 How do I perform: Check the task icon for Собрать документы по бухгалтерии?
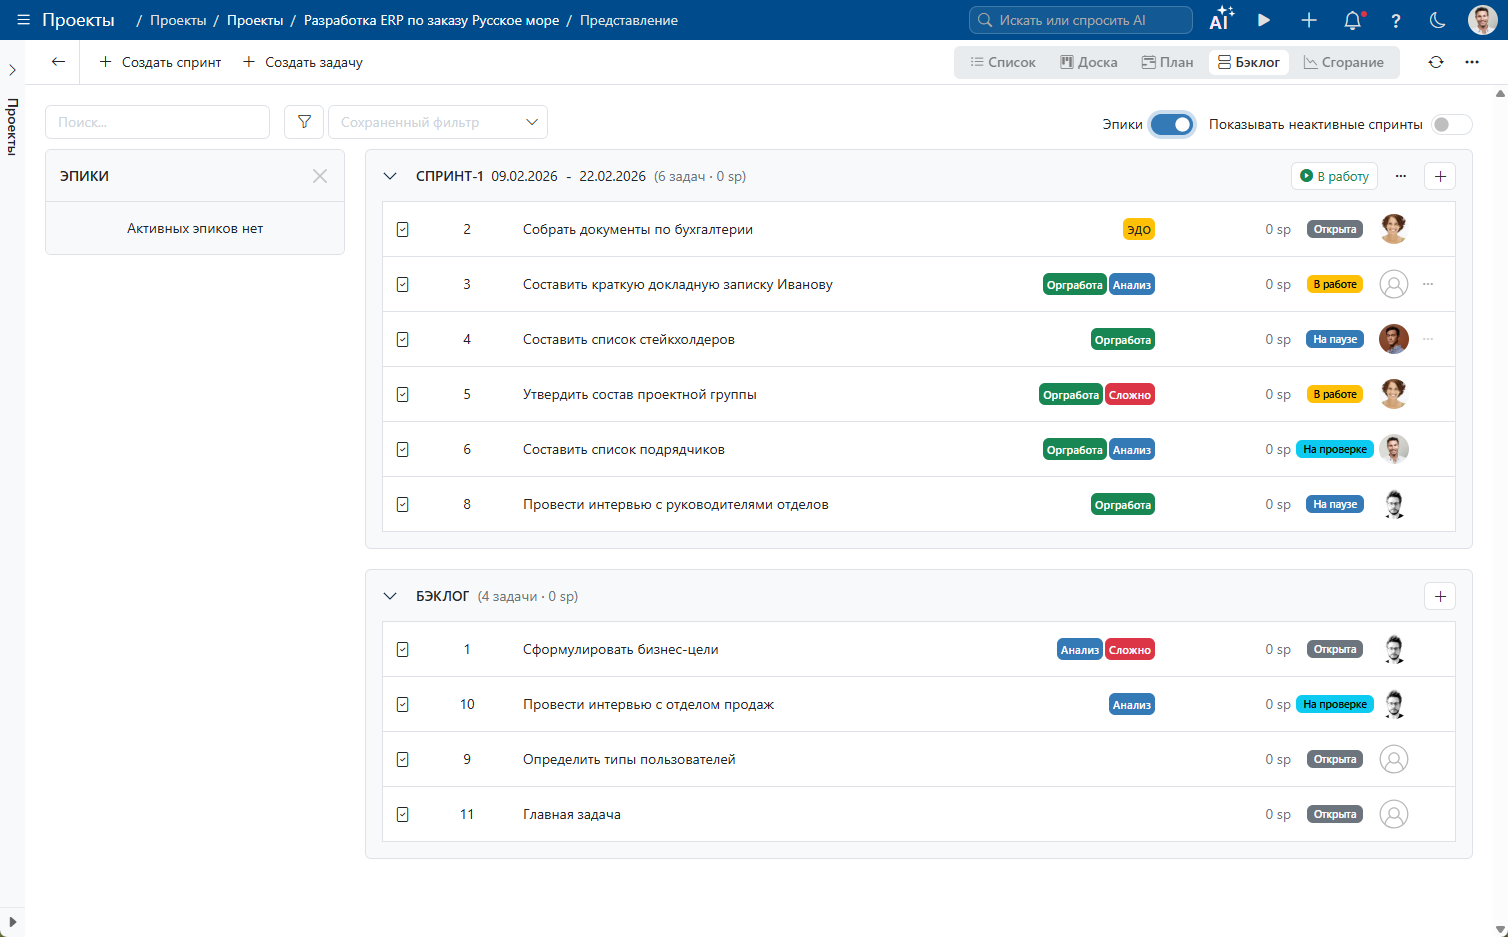pos(402,229)
